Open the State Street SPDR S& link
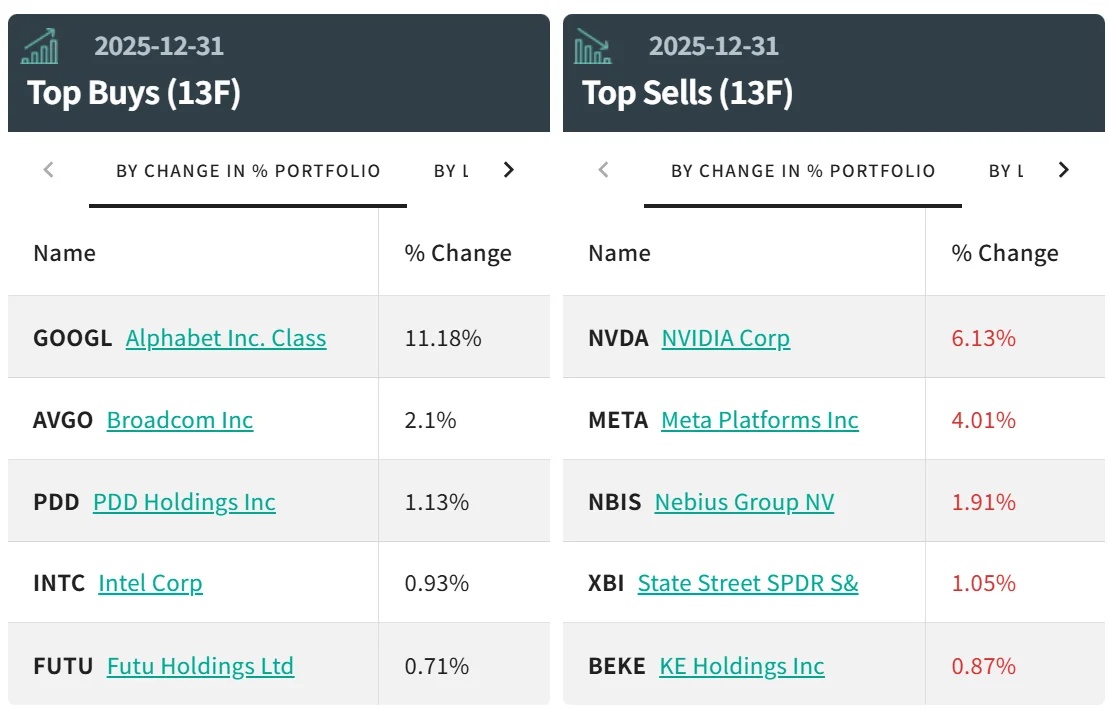The height and width of the screenshot is (711, 1108). [748, 583]
